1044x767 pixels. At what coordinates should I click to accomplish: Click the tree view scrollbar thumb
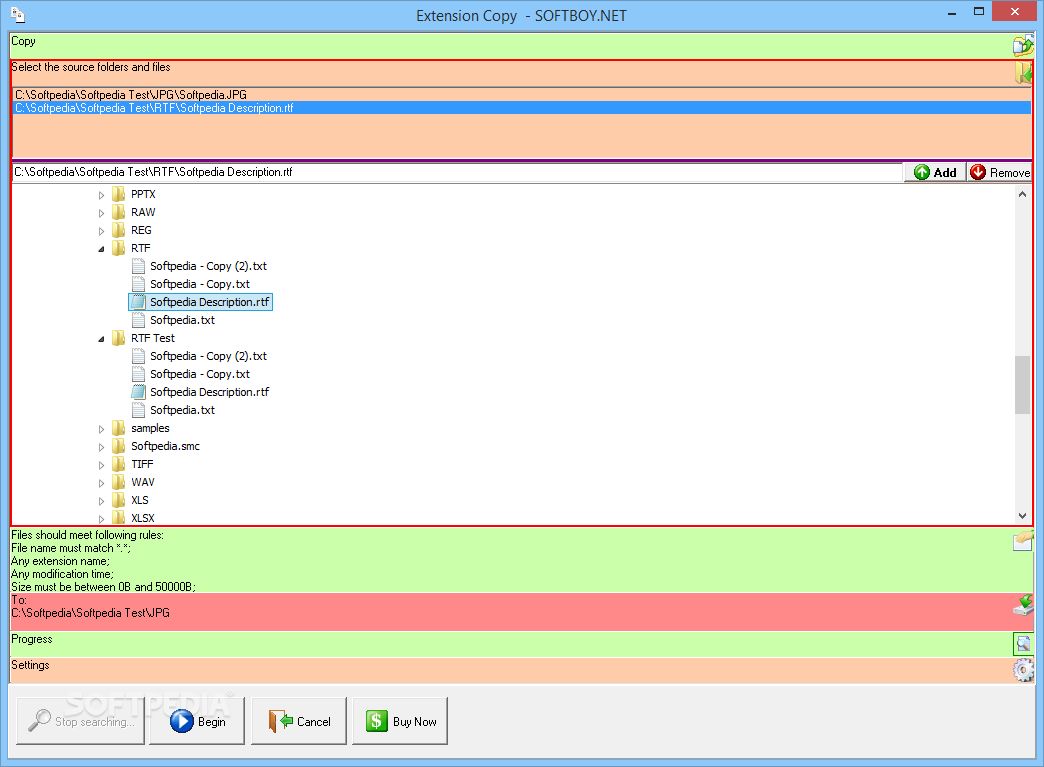point(1022,385)
